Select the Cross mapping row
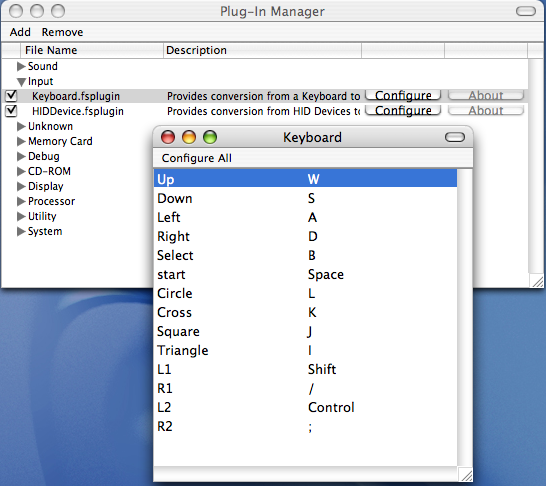This screenshot has width=546, height=486. tap(305, 312)
